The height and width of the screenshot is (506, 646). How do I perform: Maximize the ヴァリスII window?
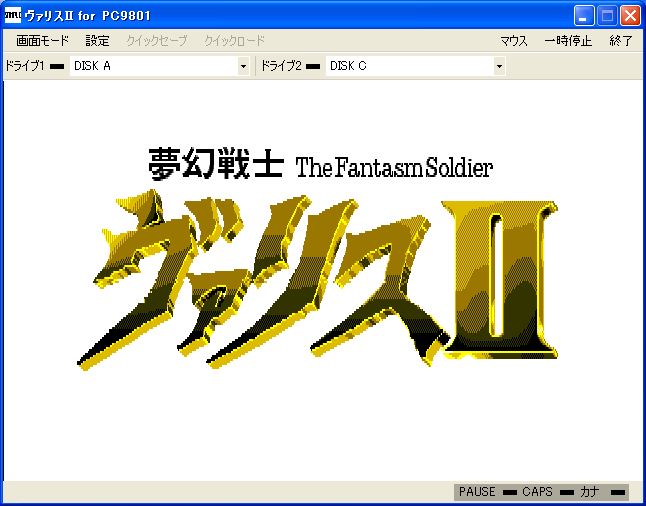click(x=607, y=16)
